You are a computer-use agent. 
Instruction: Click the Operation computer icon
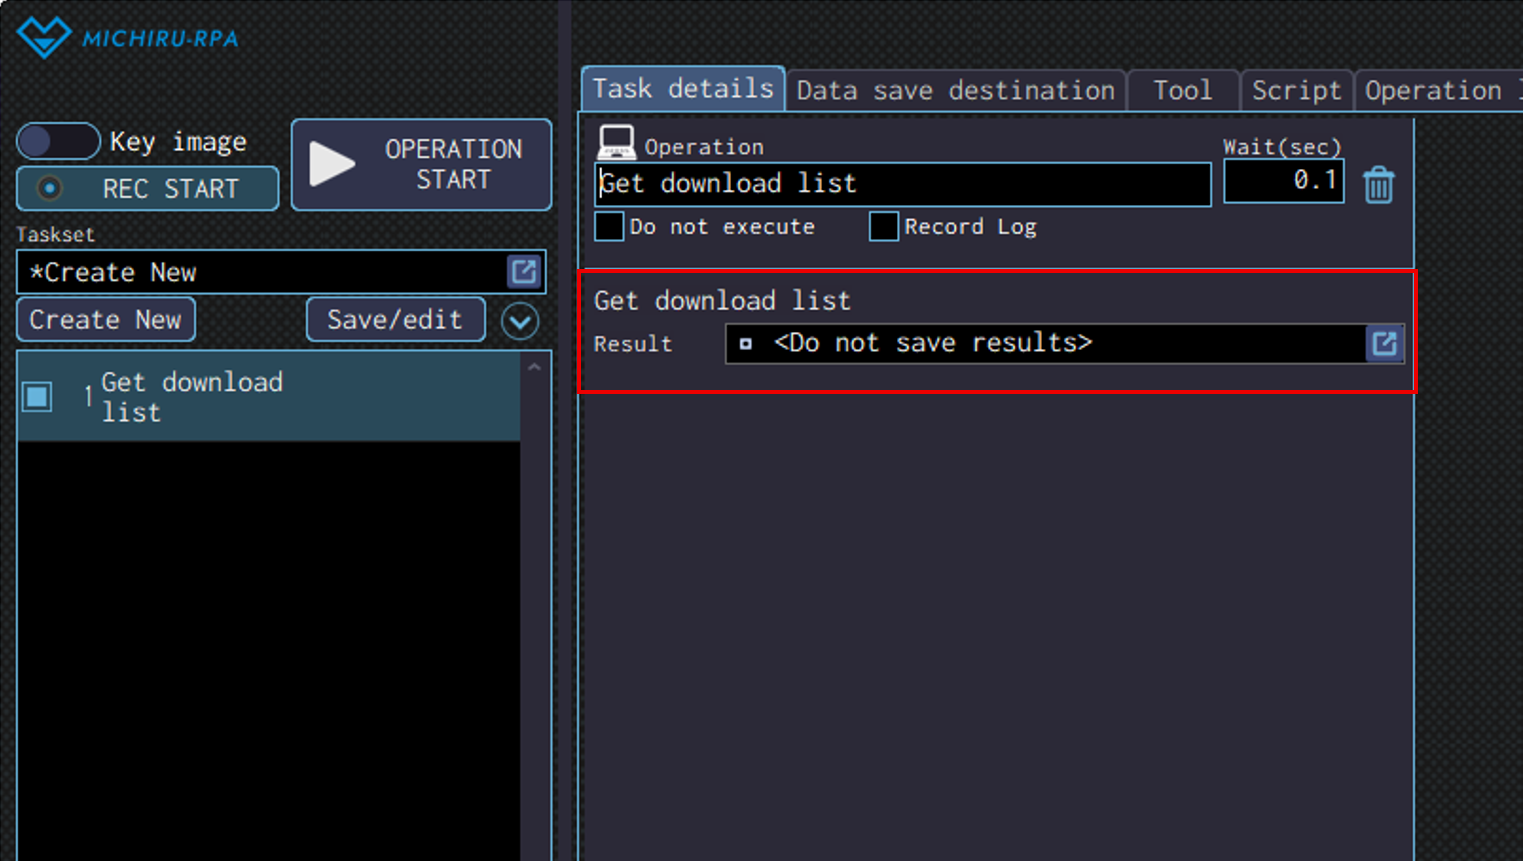616,143
